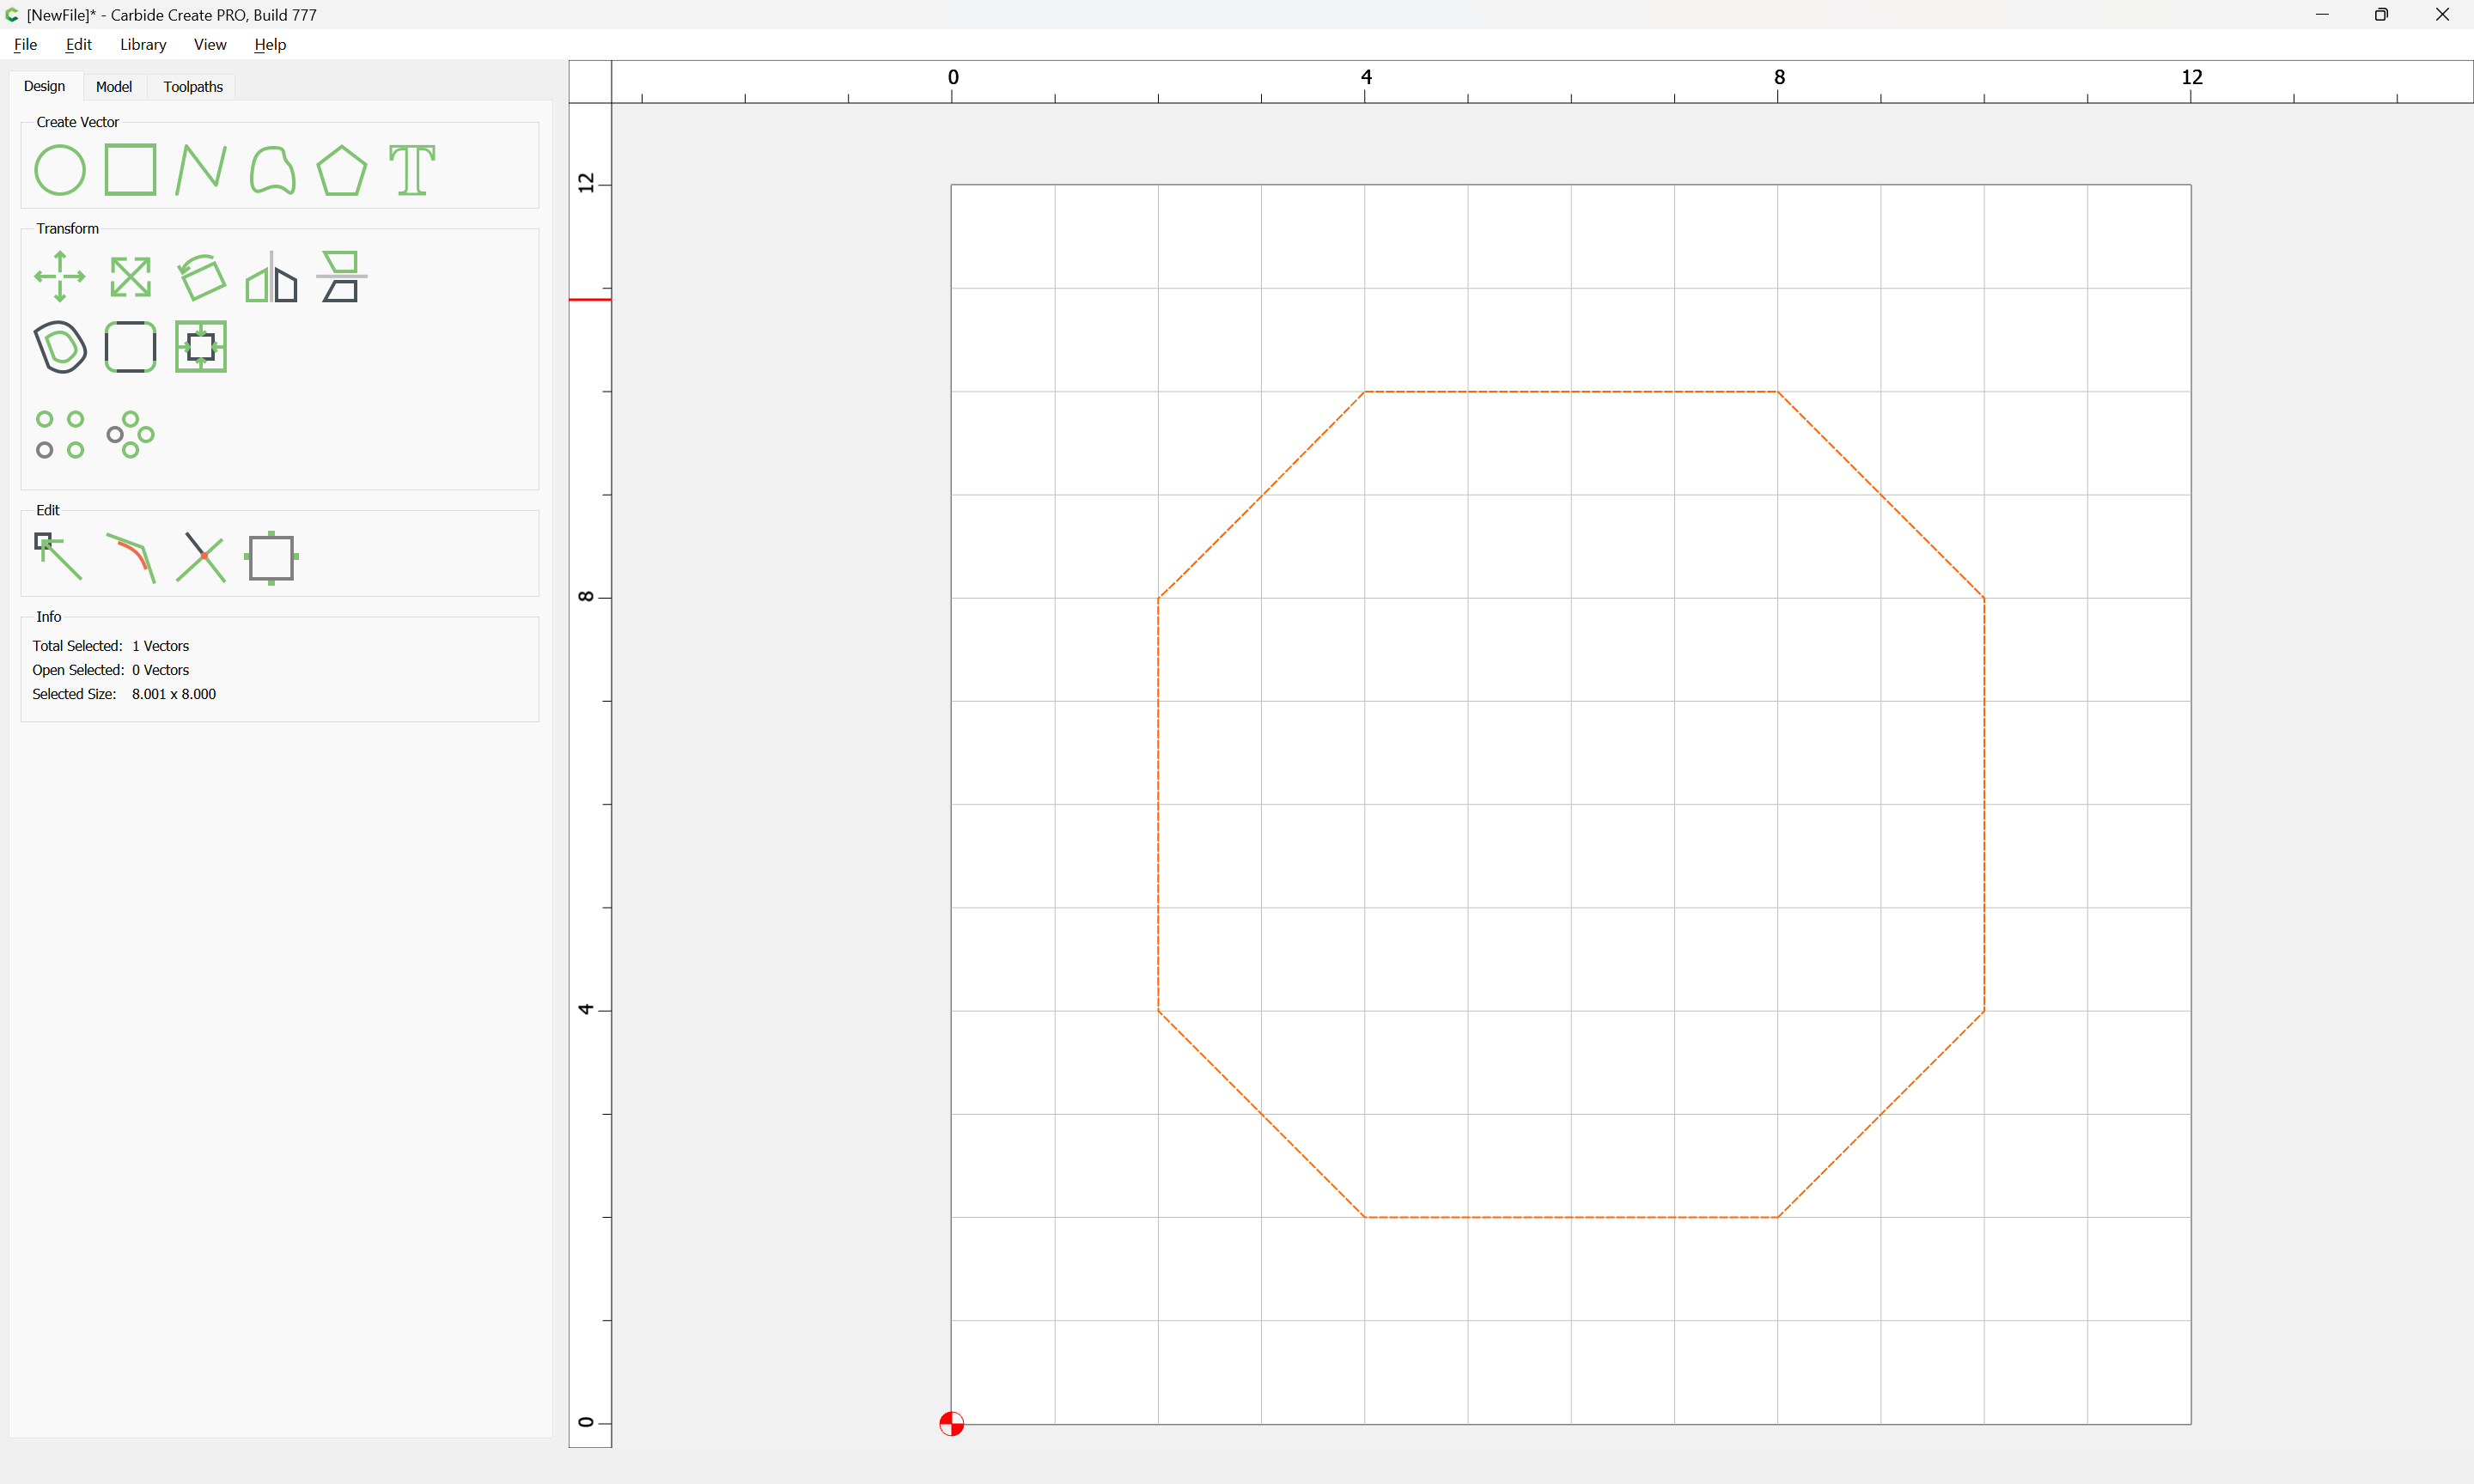Open the Linear Array tool

coord(60,434)
